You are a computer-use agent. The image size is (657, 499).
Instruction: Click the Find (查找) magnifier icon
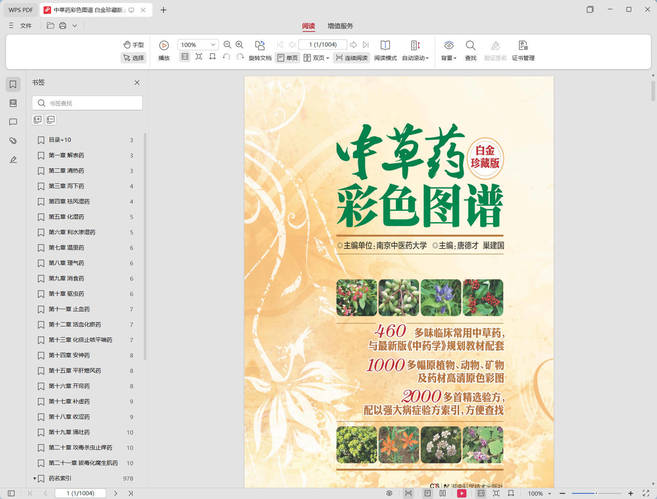tap(470, 46)
